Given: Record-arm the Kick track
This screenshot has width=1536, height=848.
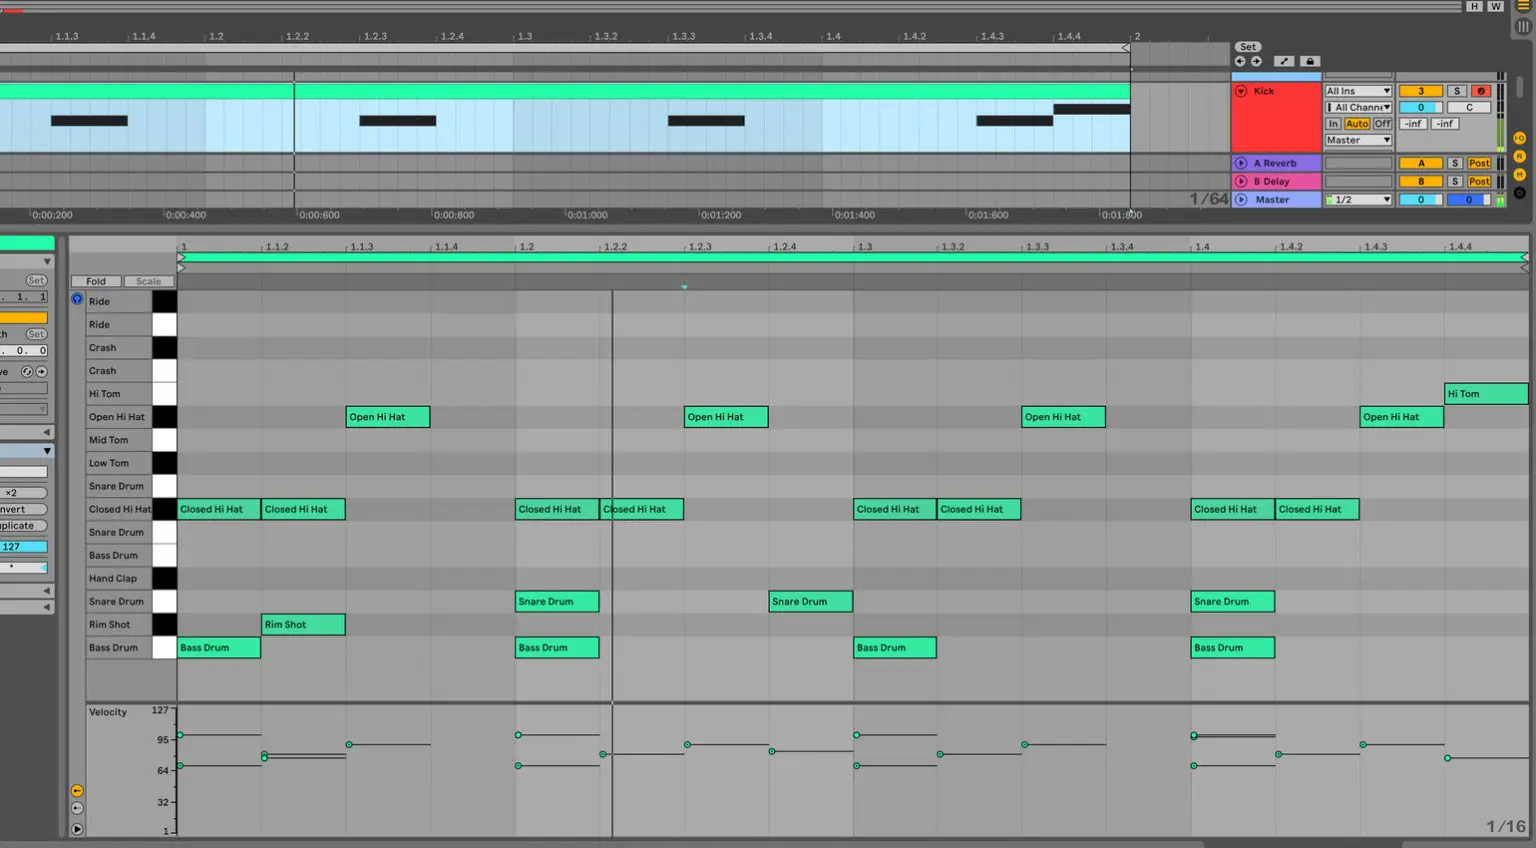Looking at the screenshot, I should pyautogui.click(x=1481, y=91).
